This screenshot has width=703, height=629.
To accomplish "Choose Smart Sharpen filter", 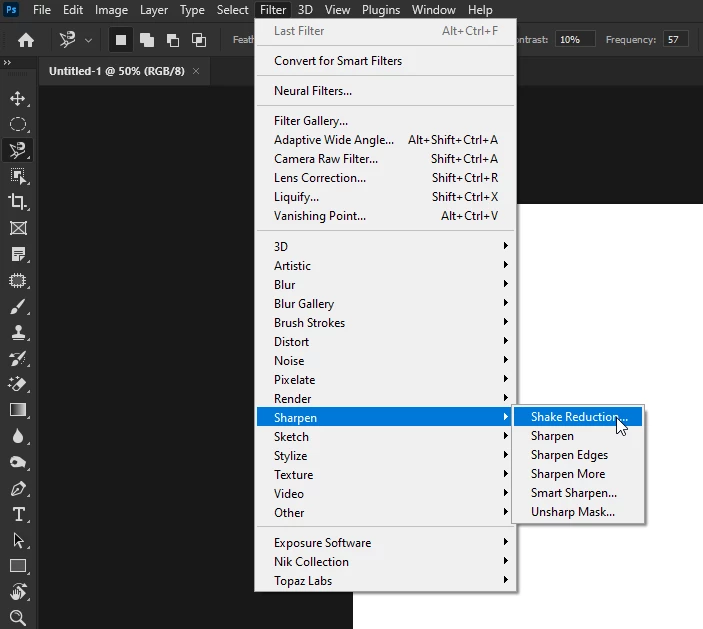I will [578, 493].
